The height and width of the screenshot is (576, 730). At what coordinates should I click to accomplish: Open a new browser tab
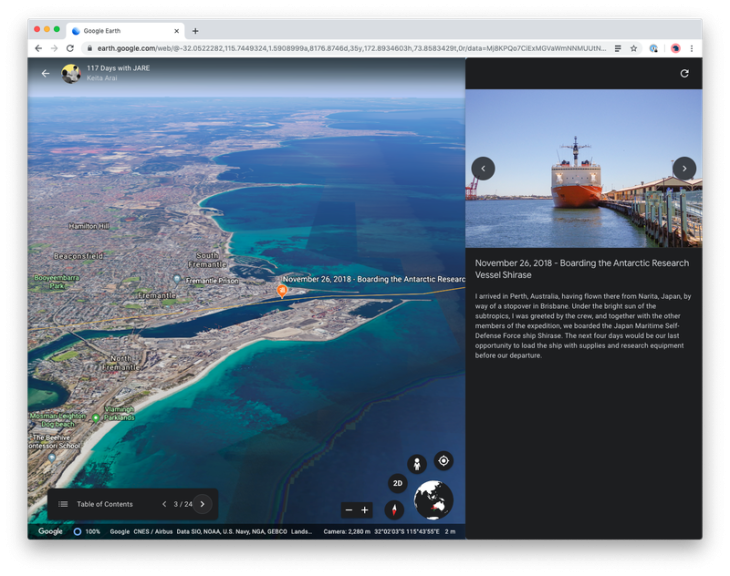(196, 31)
